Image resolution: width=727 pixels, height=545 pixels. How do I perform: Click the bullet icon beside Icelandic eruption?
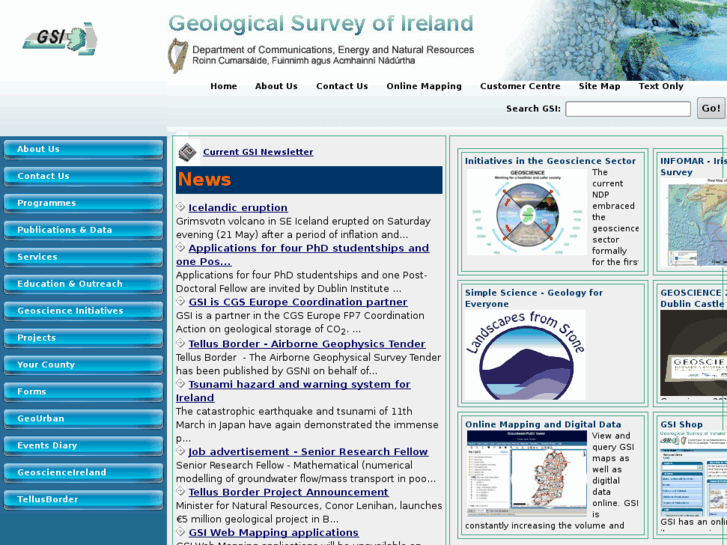pos(181,207)
